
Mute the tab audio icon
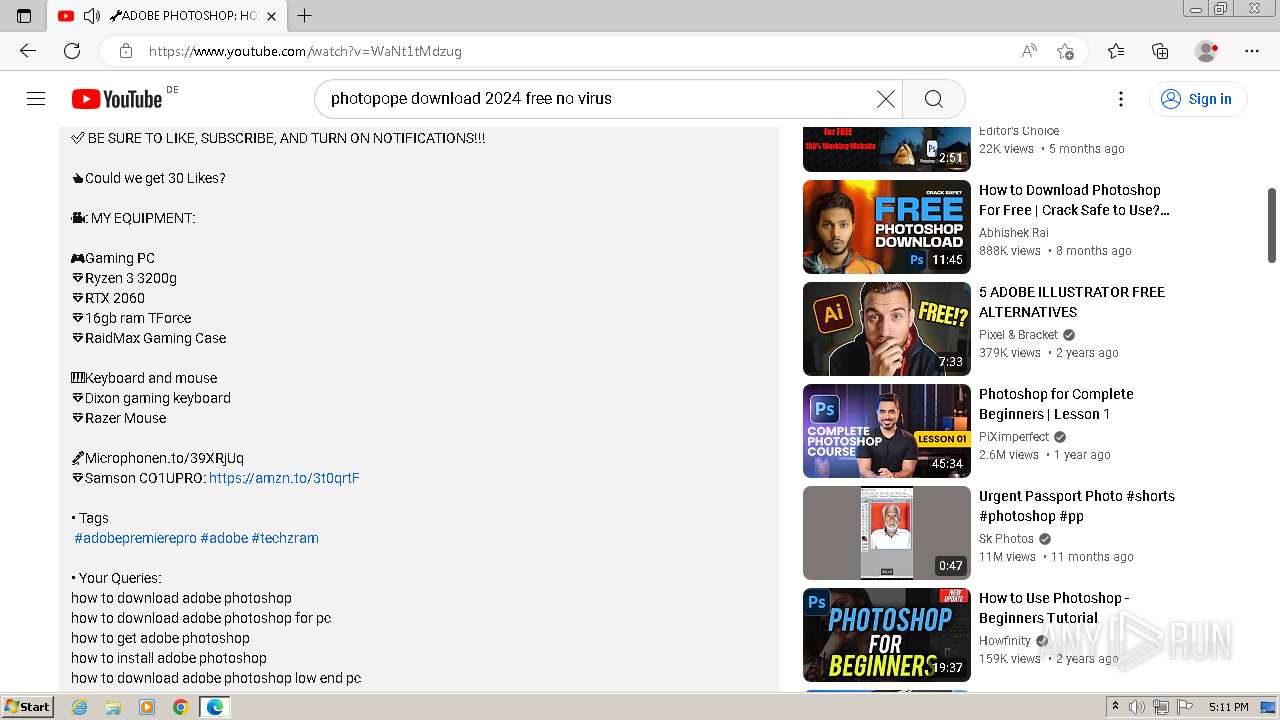(92, 15)
